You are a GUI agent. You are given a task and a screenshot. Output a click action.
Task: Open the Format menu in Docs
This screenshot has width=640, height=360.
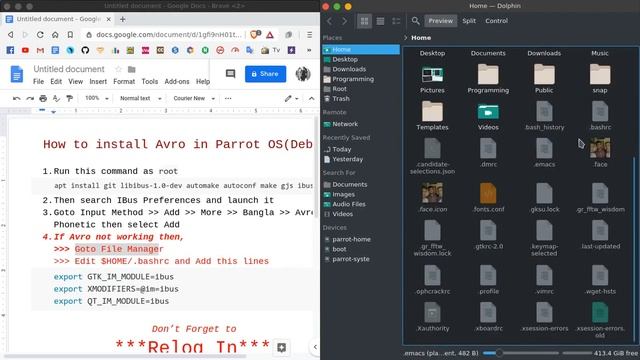124,82
